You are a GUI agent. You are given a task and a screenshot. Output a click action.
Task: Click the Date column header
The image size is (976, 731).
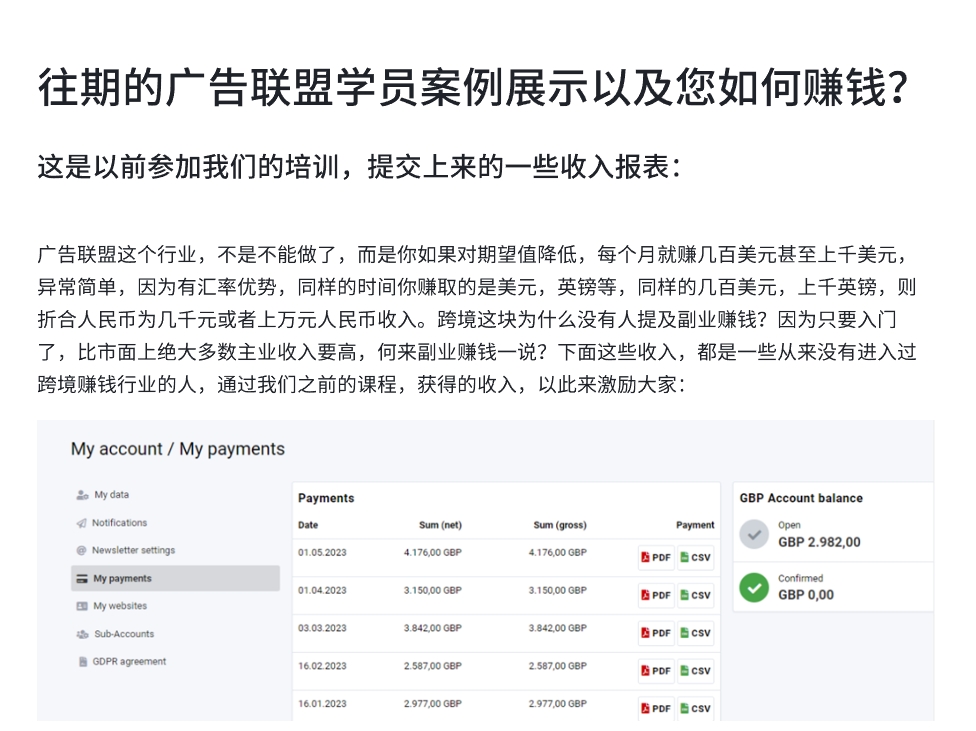[x=308, y=525]
